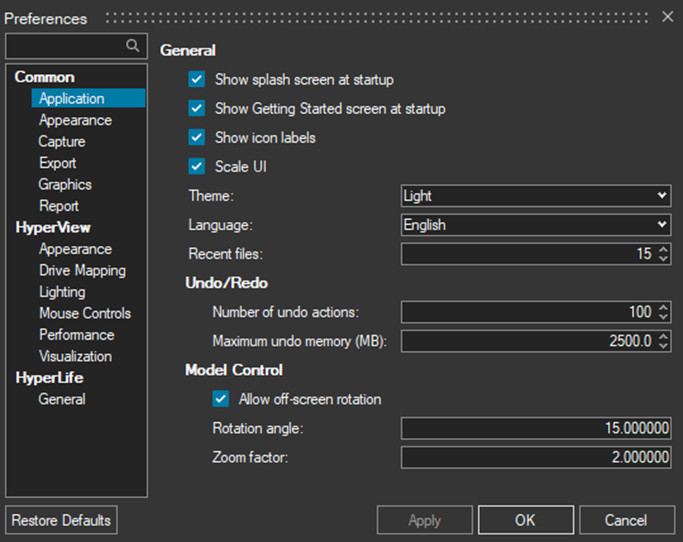
Task: Select Mouse Controls under HyperView
Action: tap(85, 314)
